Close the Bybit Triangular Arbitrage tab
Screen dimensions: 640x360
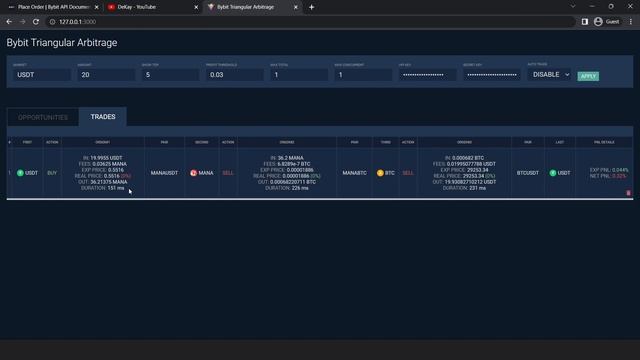click(x=296, y=7)
